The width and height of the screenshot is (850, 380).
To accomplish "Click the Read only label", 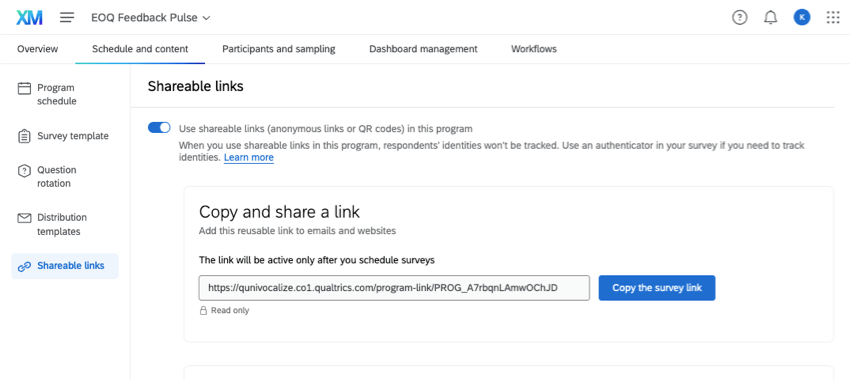I will pyautogui.click(x=230, y=311).
